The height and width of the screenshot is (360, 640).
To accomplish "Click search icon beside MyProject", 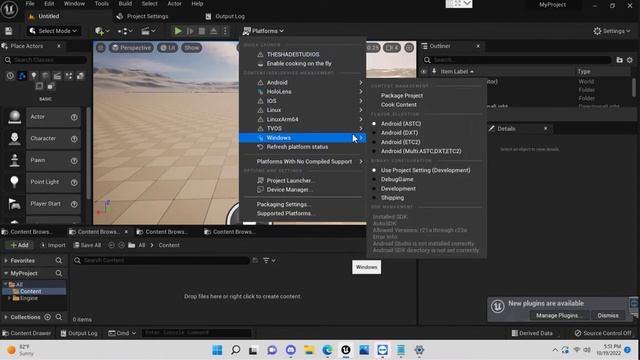I will pyautogui.click(x=59, y=273).
